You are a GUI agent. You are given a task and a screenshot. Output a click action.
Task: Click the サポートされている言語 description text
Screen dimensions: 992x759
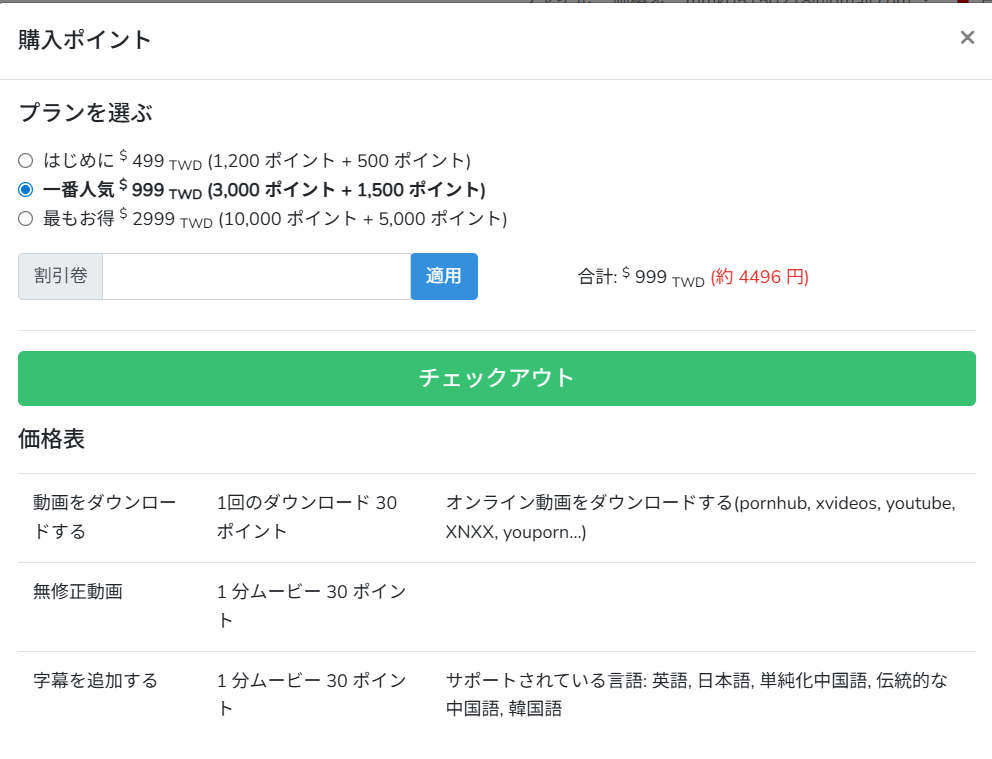696,694
